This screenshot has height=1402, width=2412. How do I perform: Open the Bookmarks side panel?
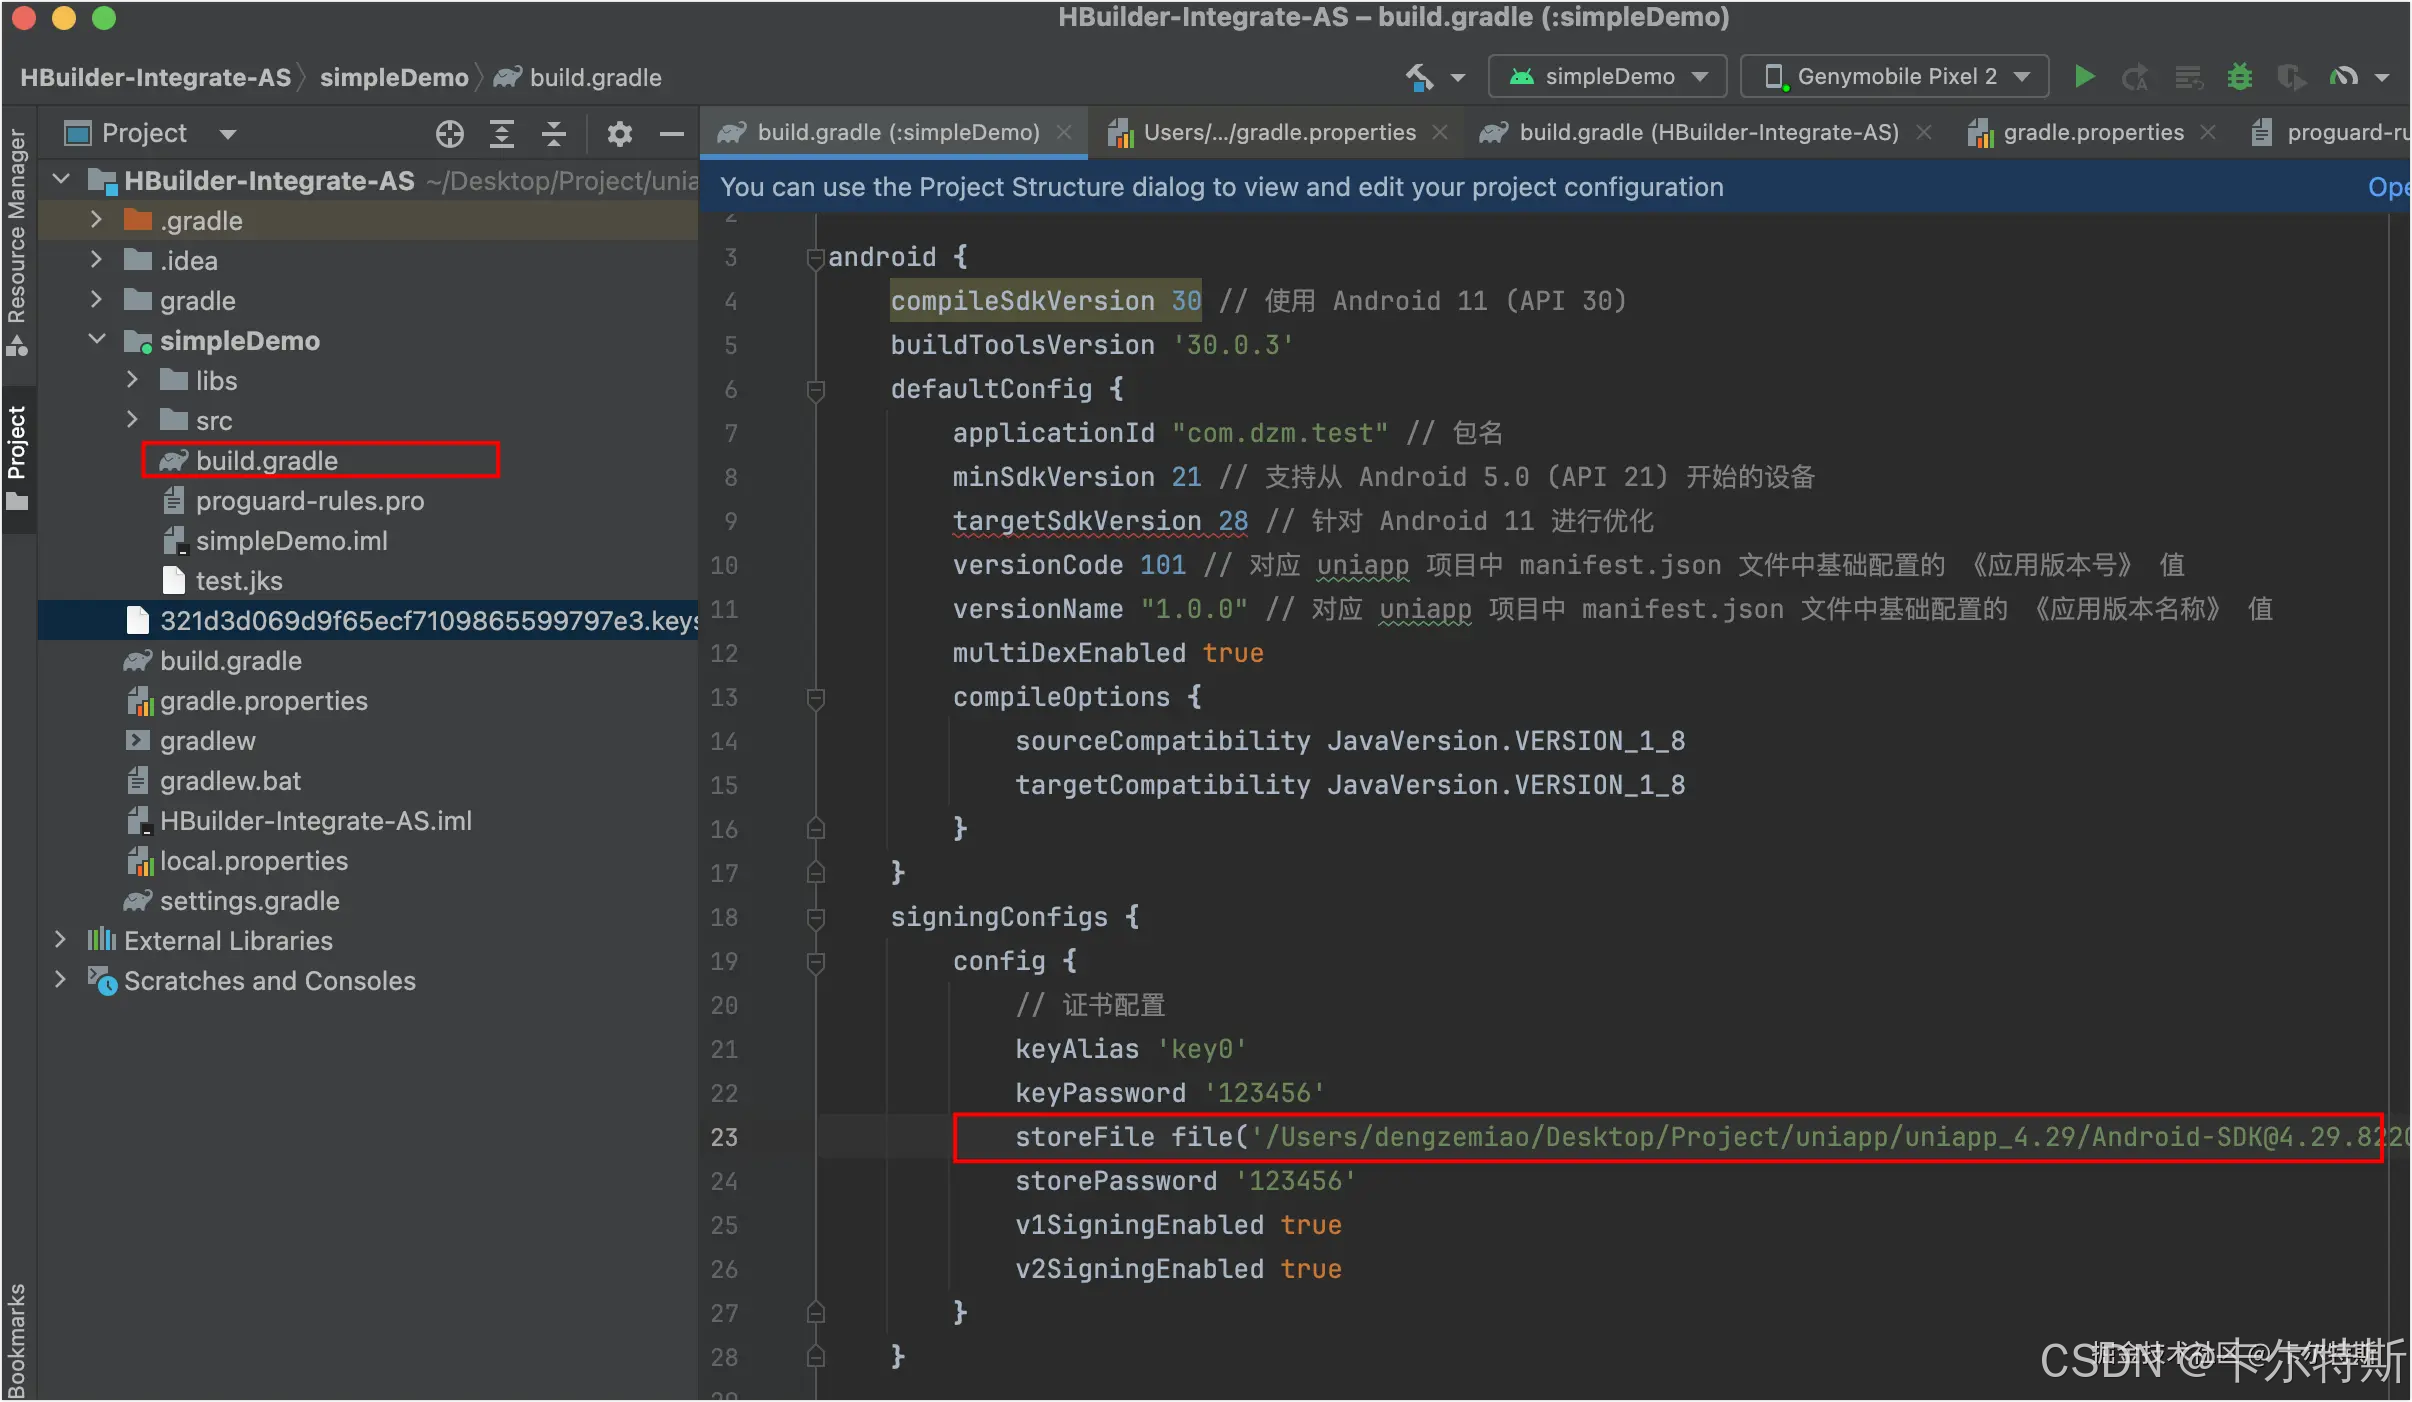tap(17, 1340)
